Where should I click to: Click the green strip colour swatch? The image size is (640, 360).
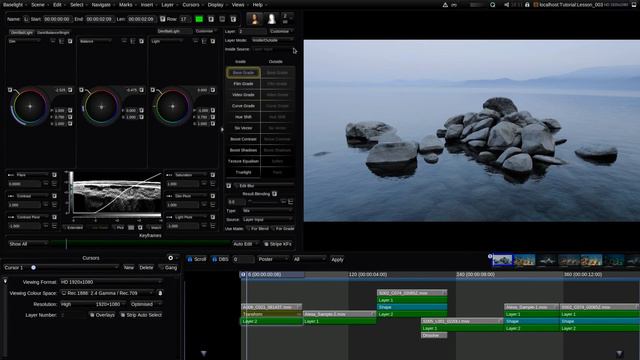(x=199, y=19)
